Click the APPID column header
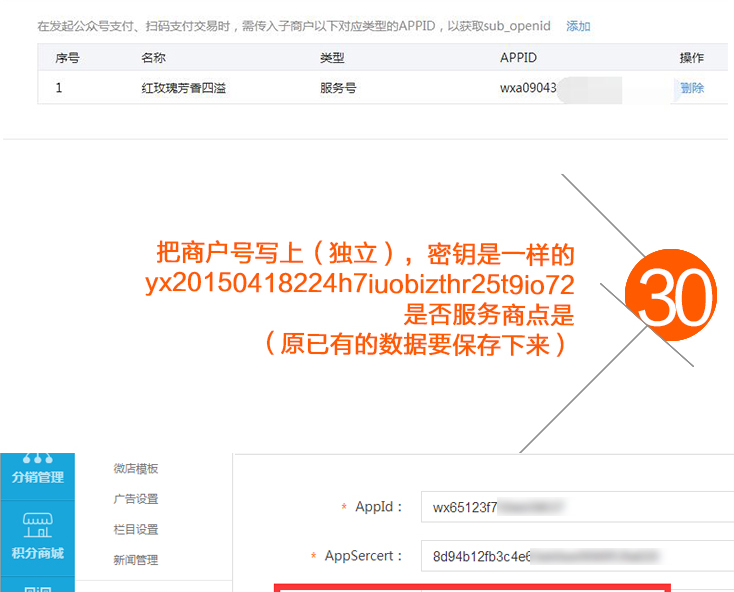This screenshot has width=734, height=592. click(x=518, y=58)
